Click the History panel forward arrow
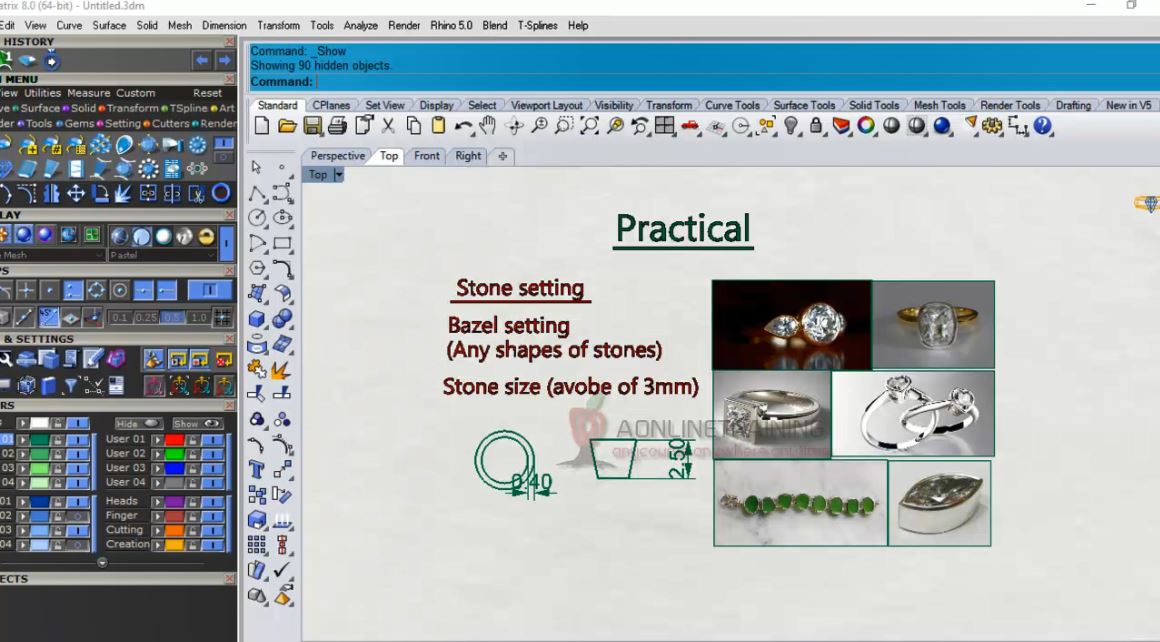1160x642 pixels. (224, 60)
